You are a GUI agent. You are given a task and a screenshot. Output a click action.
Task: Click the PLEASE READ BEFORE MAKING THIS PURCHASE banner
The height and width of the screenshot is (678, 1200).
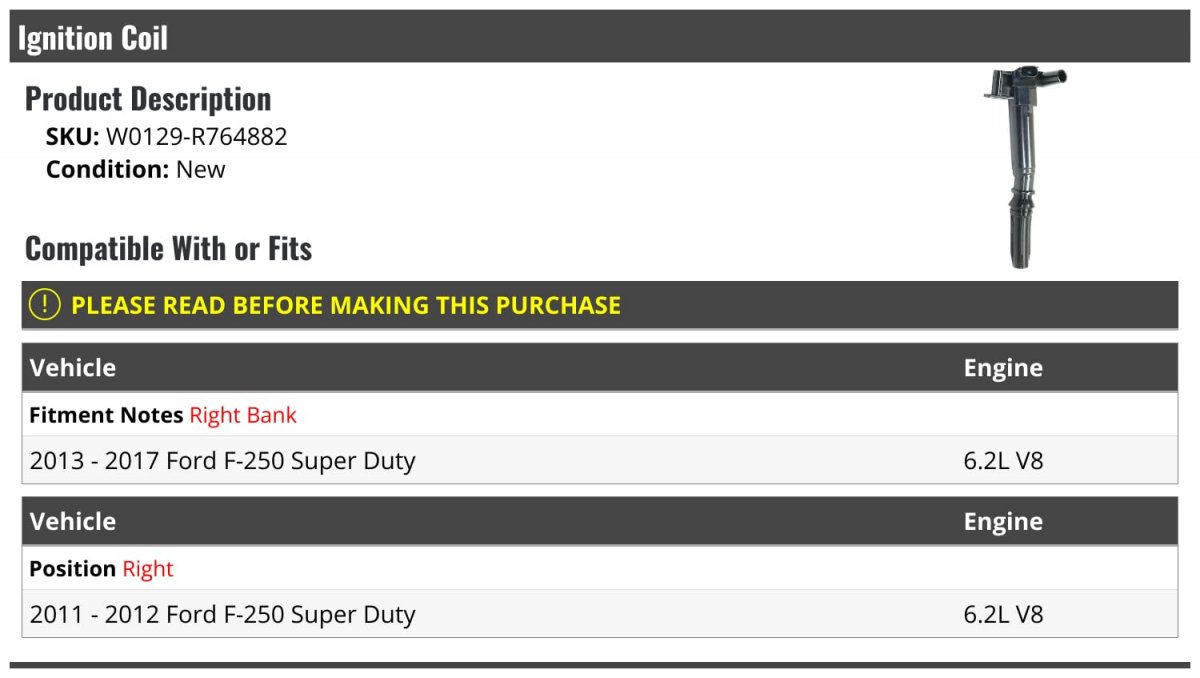(x=600, y=305)
